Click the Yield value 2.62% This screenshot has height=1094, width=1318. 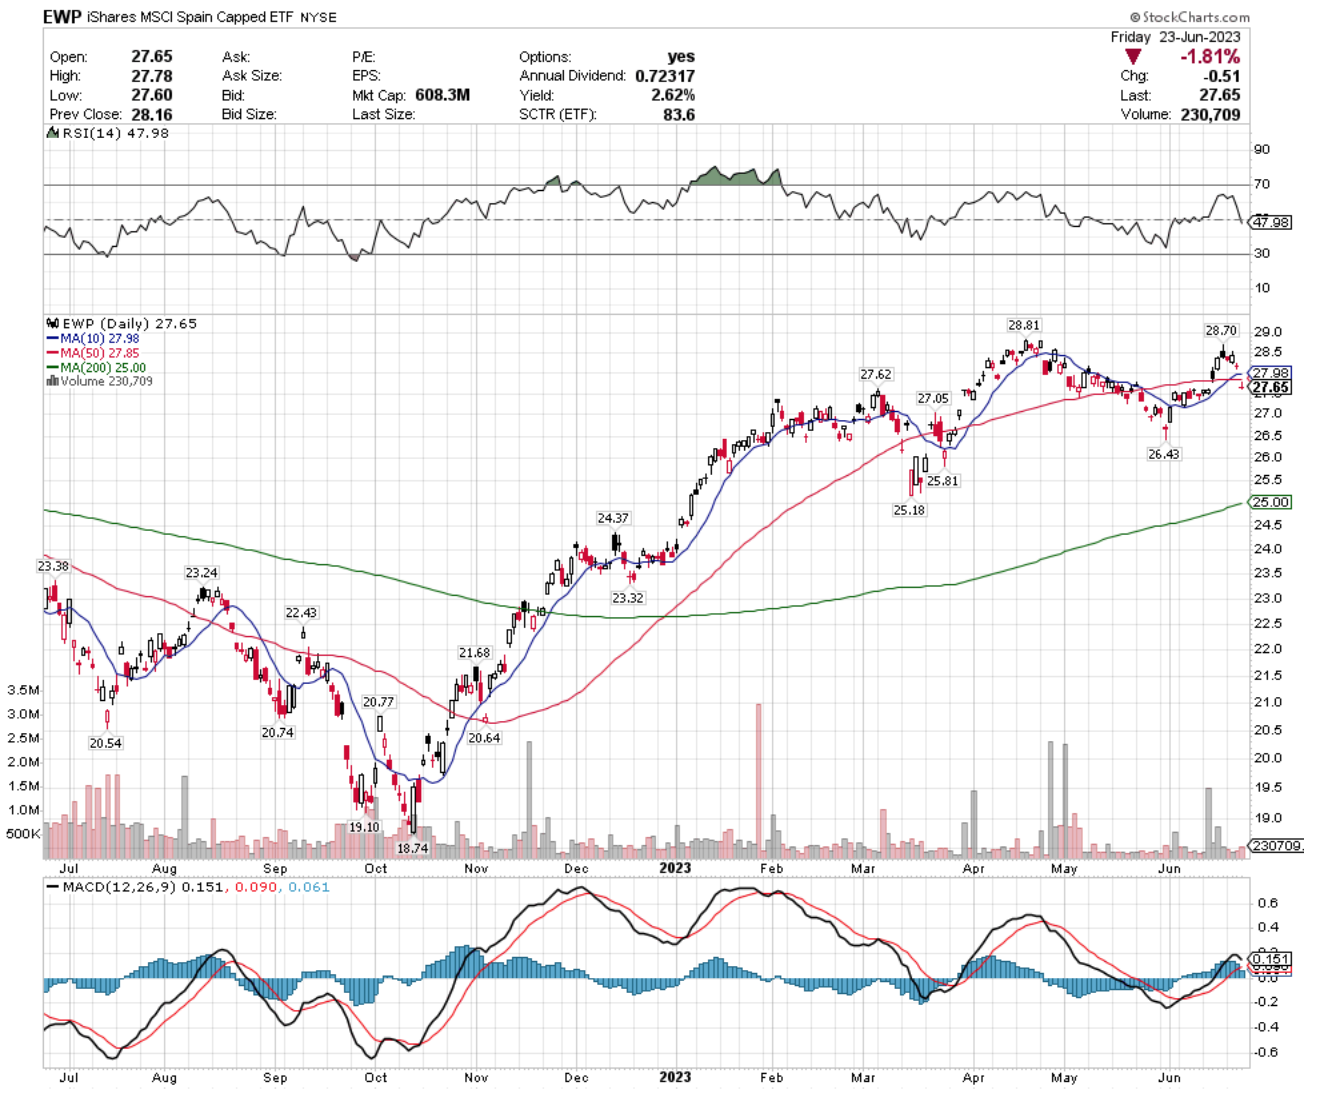(673, 95)
